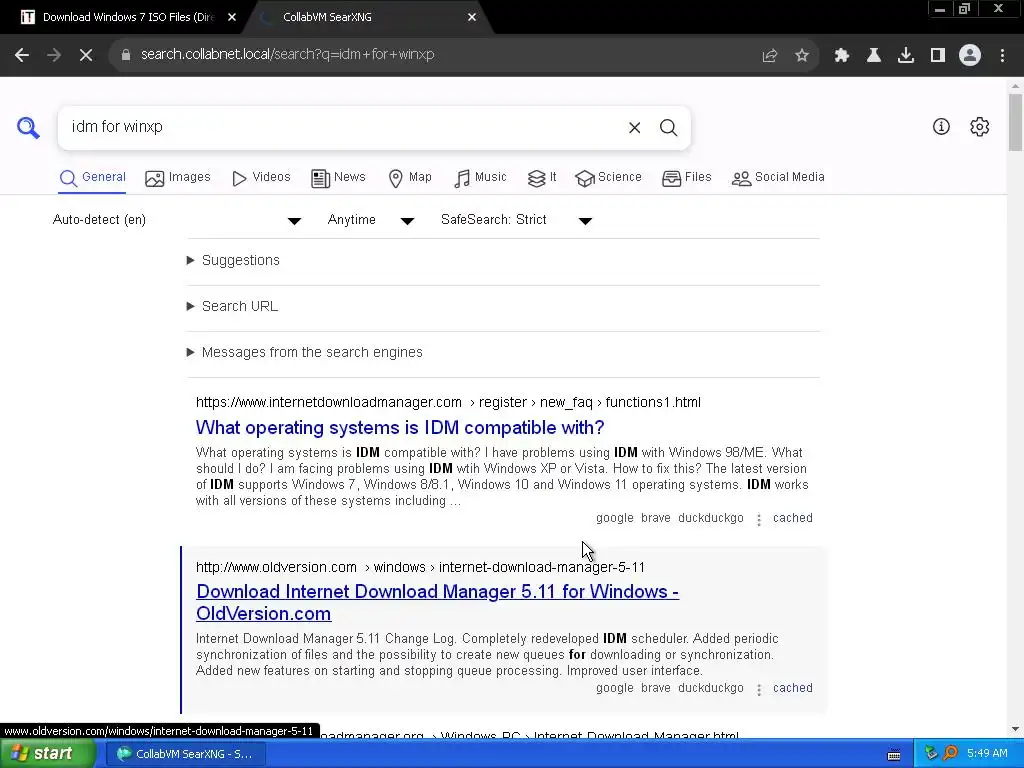Image resolution: width=1024 pixels, height=768 pixels.
Task: Close the CollabVM SearXNG tab
Action: (472, 18)
